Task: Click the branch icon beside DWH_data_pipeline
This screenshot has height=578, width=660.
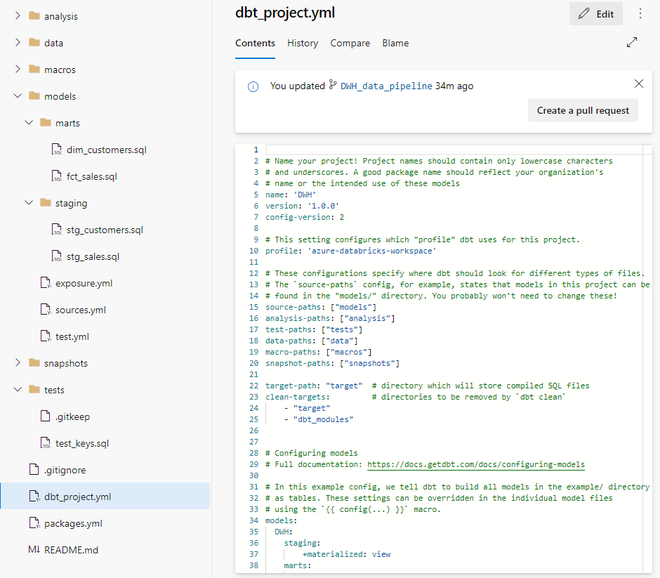Action: coord(333,86)
